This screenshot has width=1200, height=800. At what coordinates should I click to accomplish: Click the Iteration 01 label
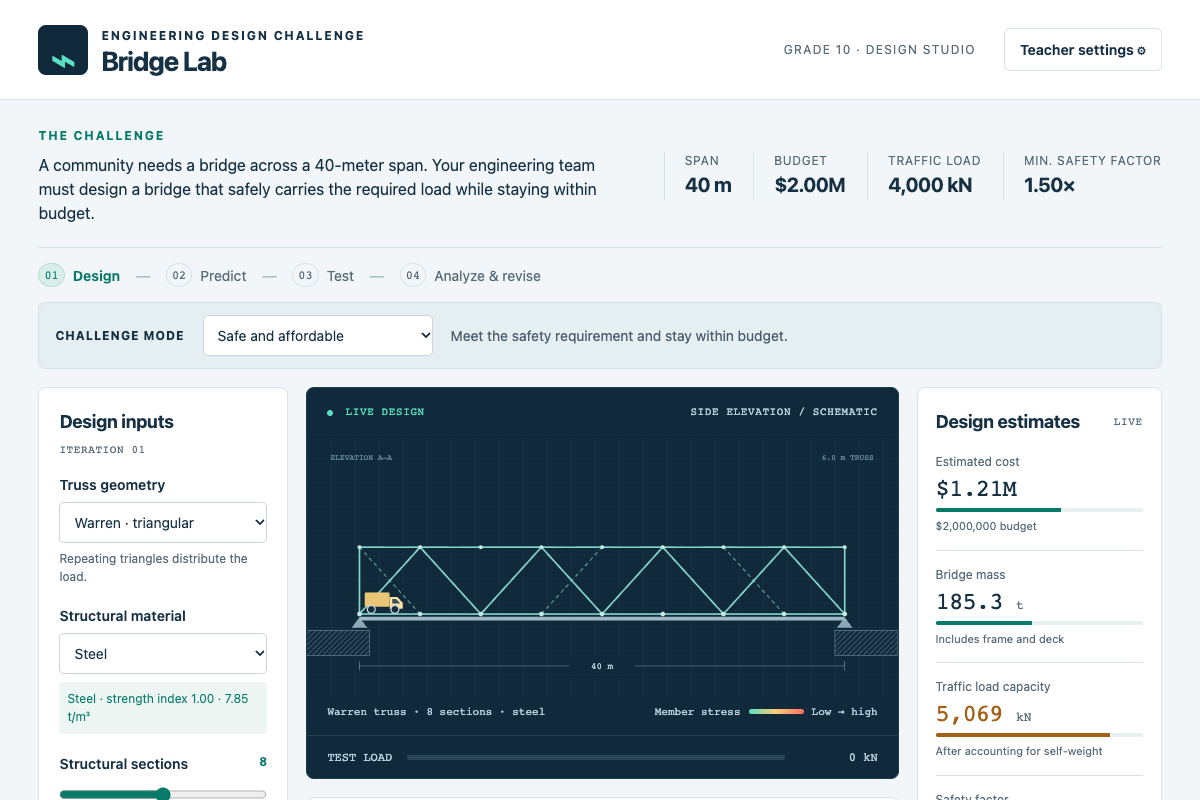click(101, 450)
